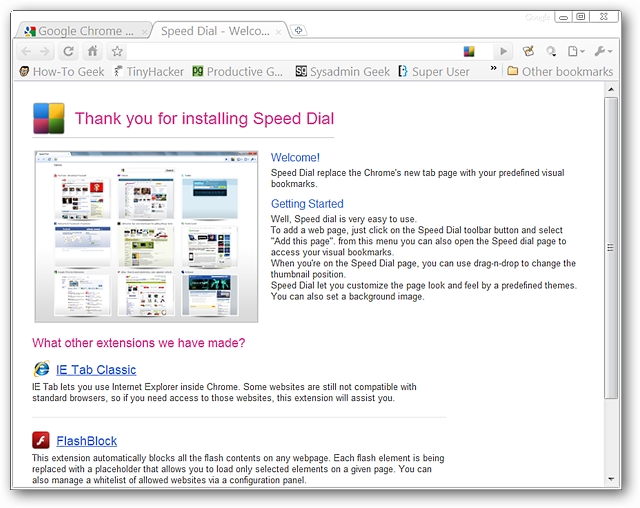The width and height of the screenshot is (640, 508).
Task: Go forward using the forward arrow
Action: [44, 51]
